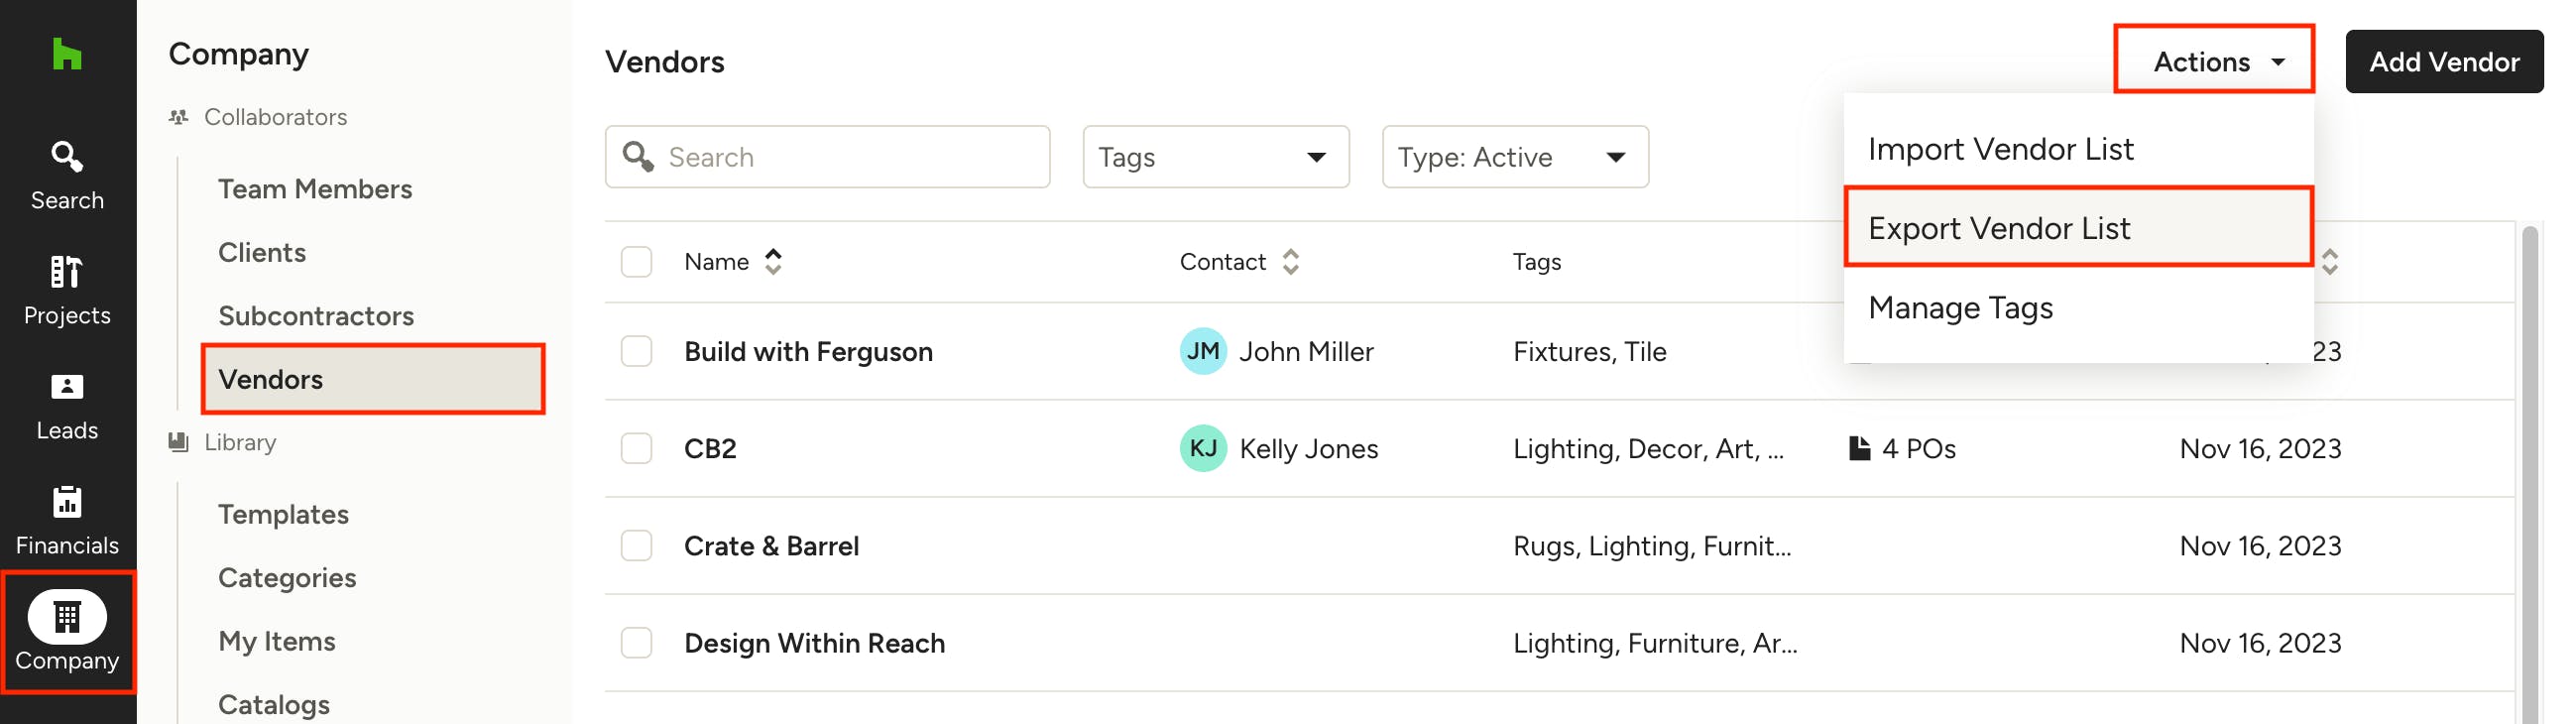This screenshot has height=724, width=2576.
Task: Open Leads in the left rail
Action: (67, 406)
